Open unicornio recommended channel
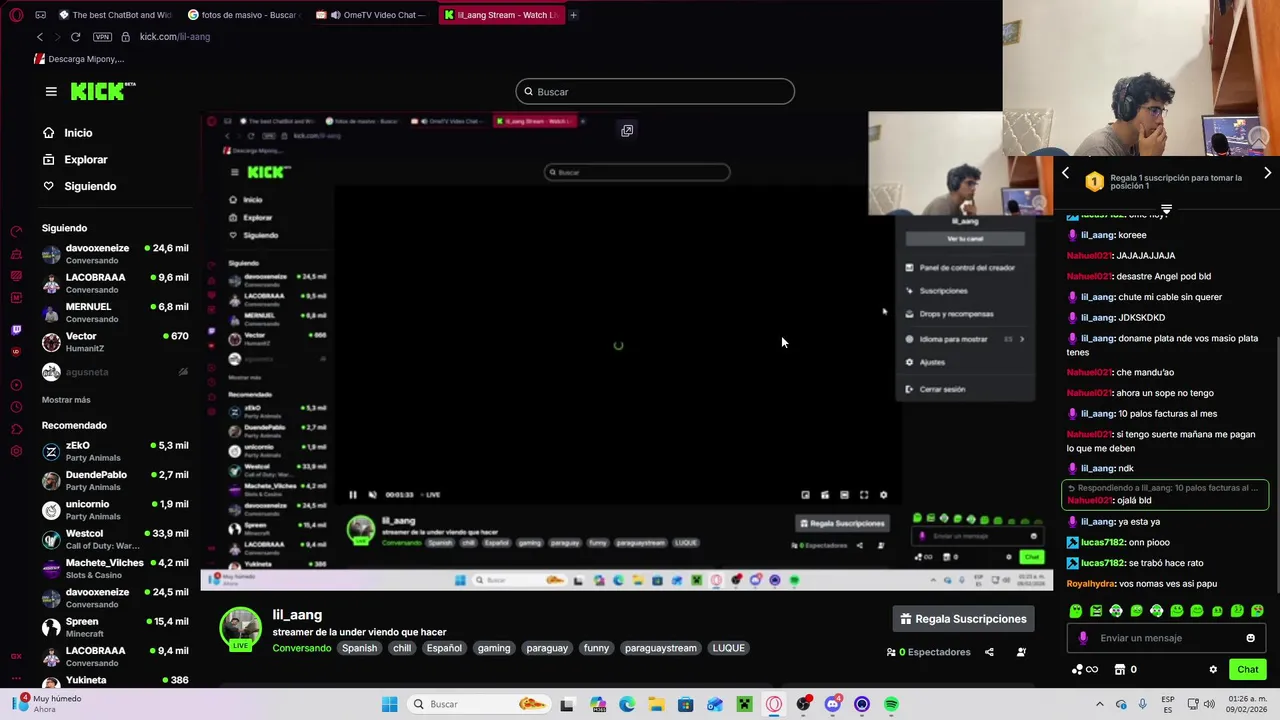This screenshot has width=1280, height=720. 115,510
